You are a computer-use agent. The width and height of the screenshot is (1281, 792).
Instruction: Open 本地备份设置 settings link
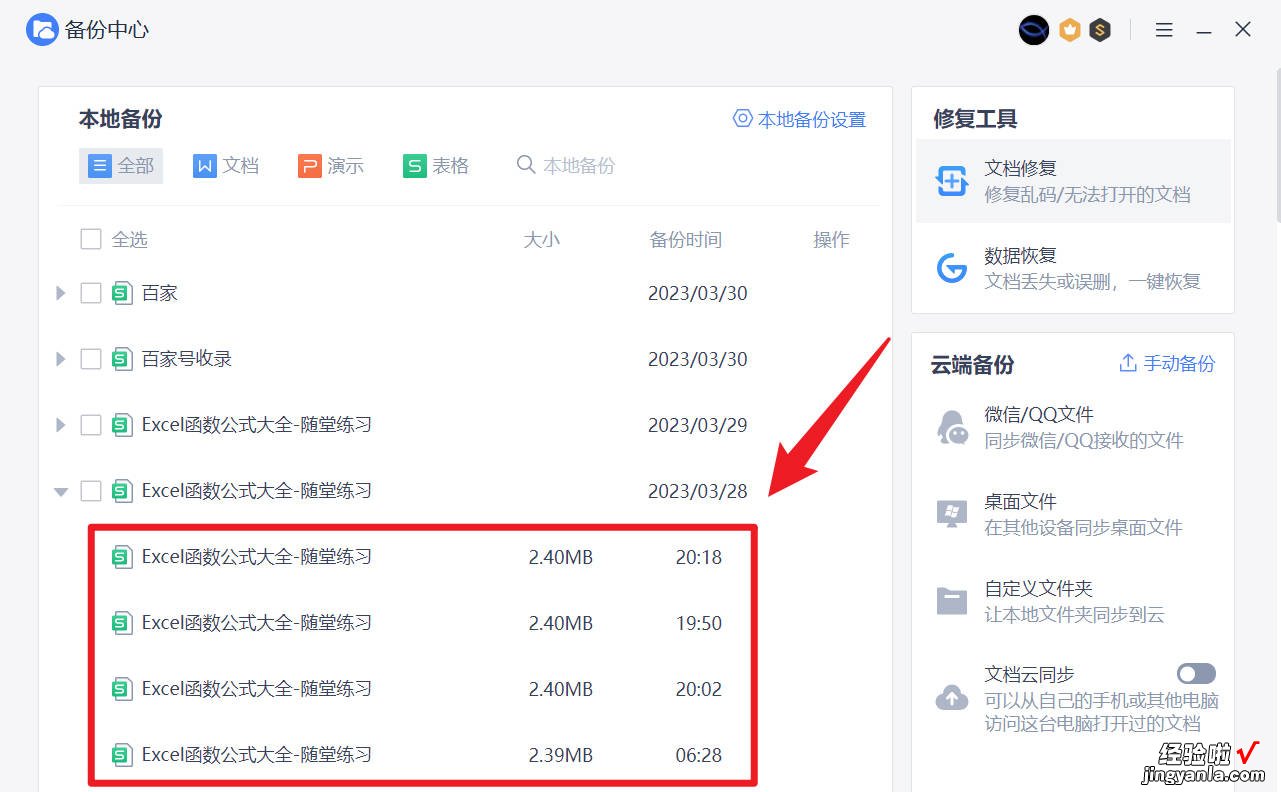tap(799, 119)
